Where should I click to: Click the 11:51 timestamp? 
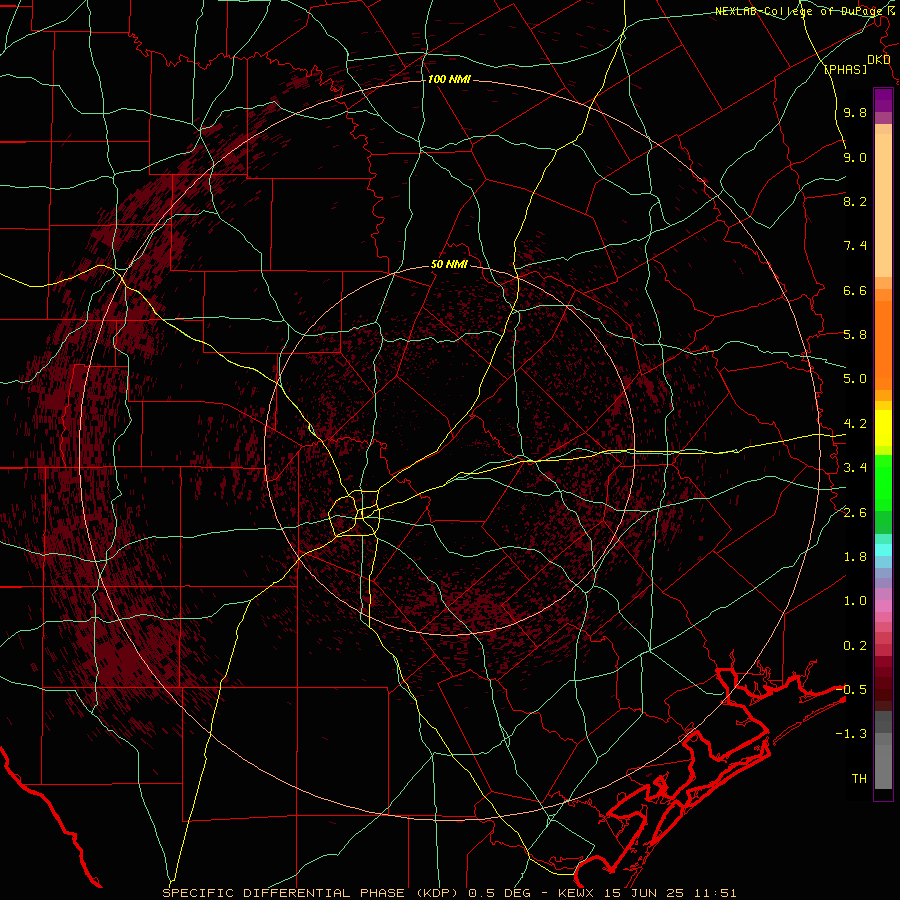point(714,893)
